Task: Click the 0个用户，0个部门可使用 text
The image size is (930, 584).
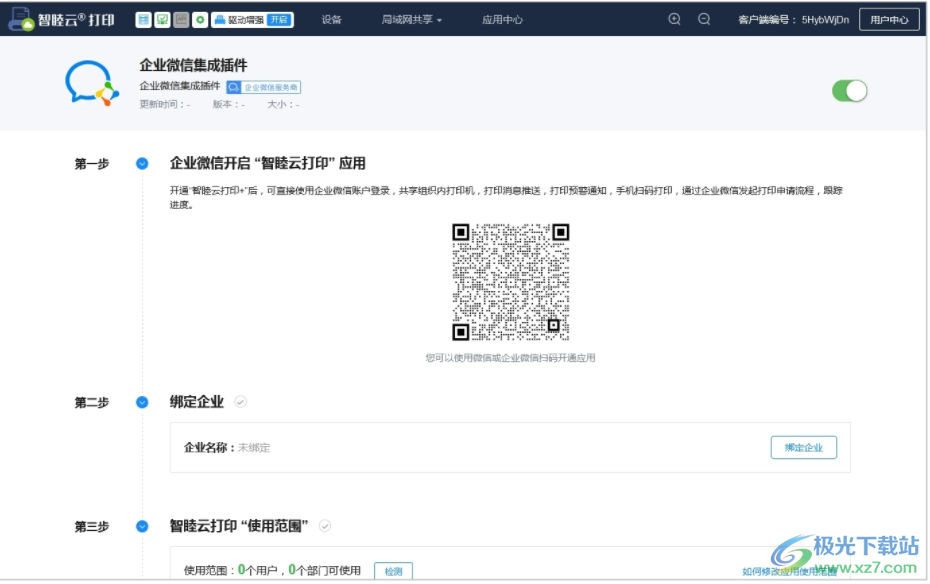Action: (x=300, y=570)
